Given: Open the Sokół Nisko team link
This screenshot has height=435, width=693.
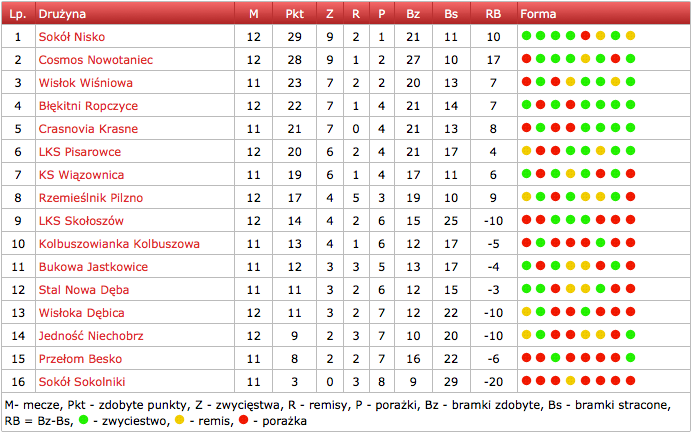Looking at the screenshot, I should pyautogui.click(x=70, y=37).
